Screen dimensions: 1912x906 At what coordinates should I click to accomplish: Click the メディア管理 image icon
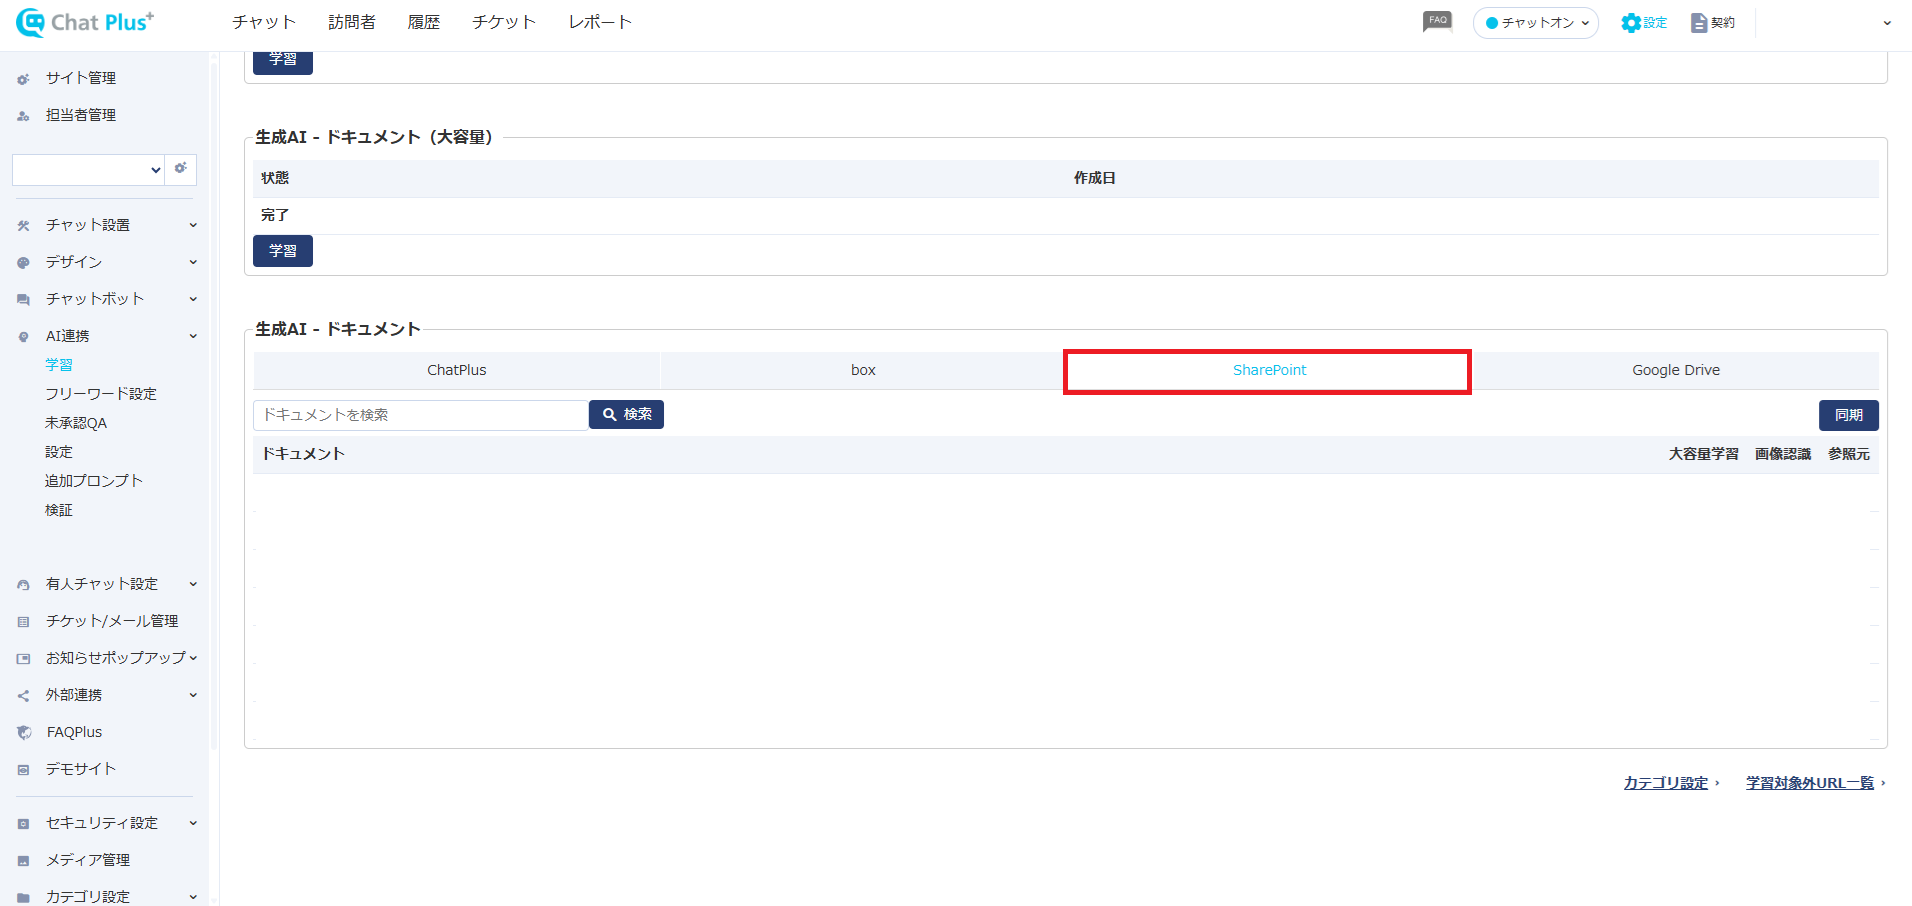[23, 861]
